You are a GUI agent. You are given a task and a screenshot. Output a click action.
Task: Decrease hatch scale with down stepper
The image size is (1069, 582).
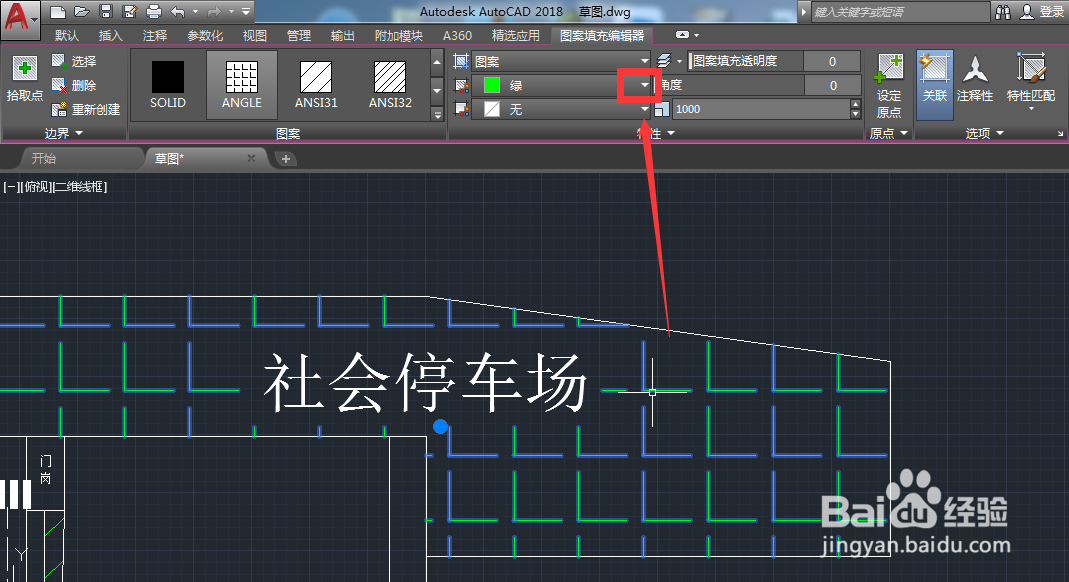pos(856,114)
